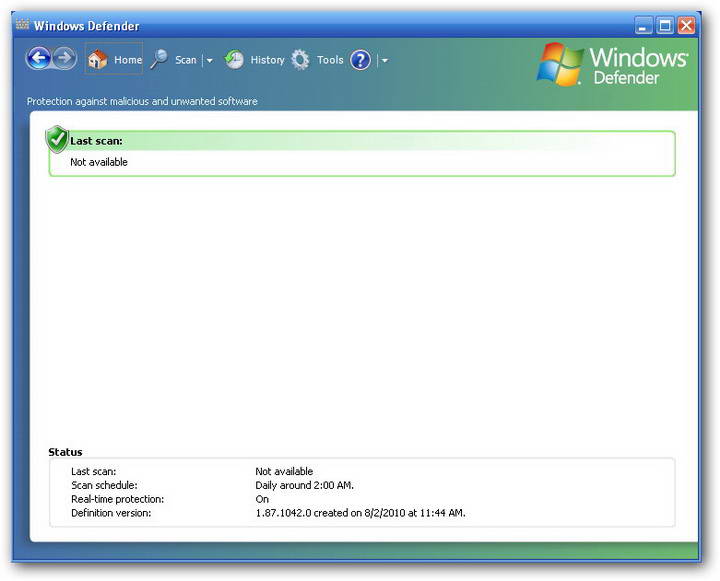
Task: Click 'Daily around 2:00 AM.' schedule value
Action: click(x=304, y=485)
